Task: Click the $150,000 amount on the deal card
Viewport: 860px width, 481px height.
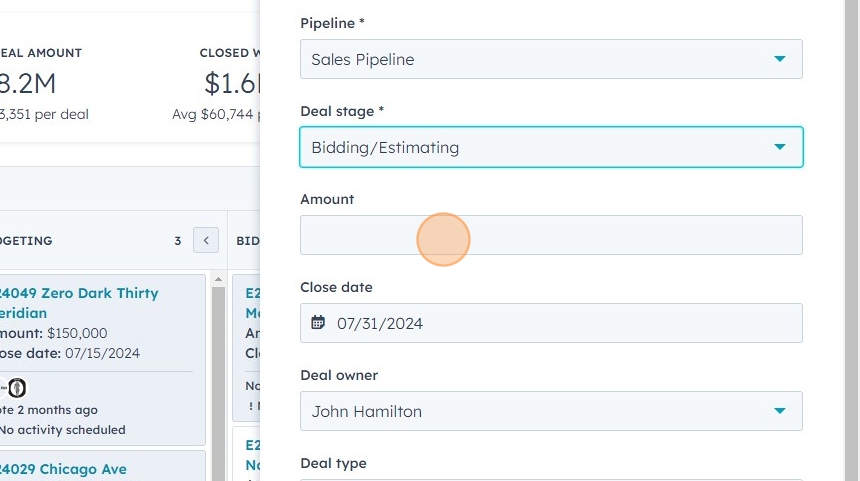Action: pyautogui.click(x=77, y=333)
